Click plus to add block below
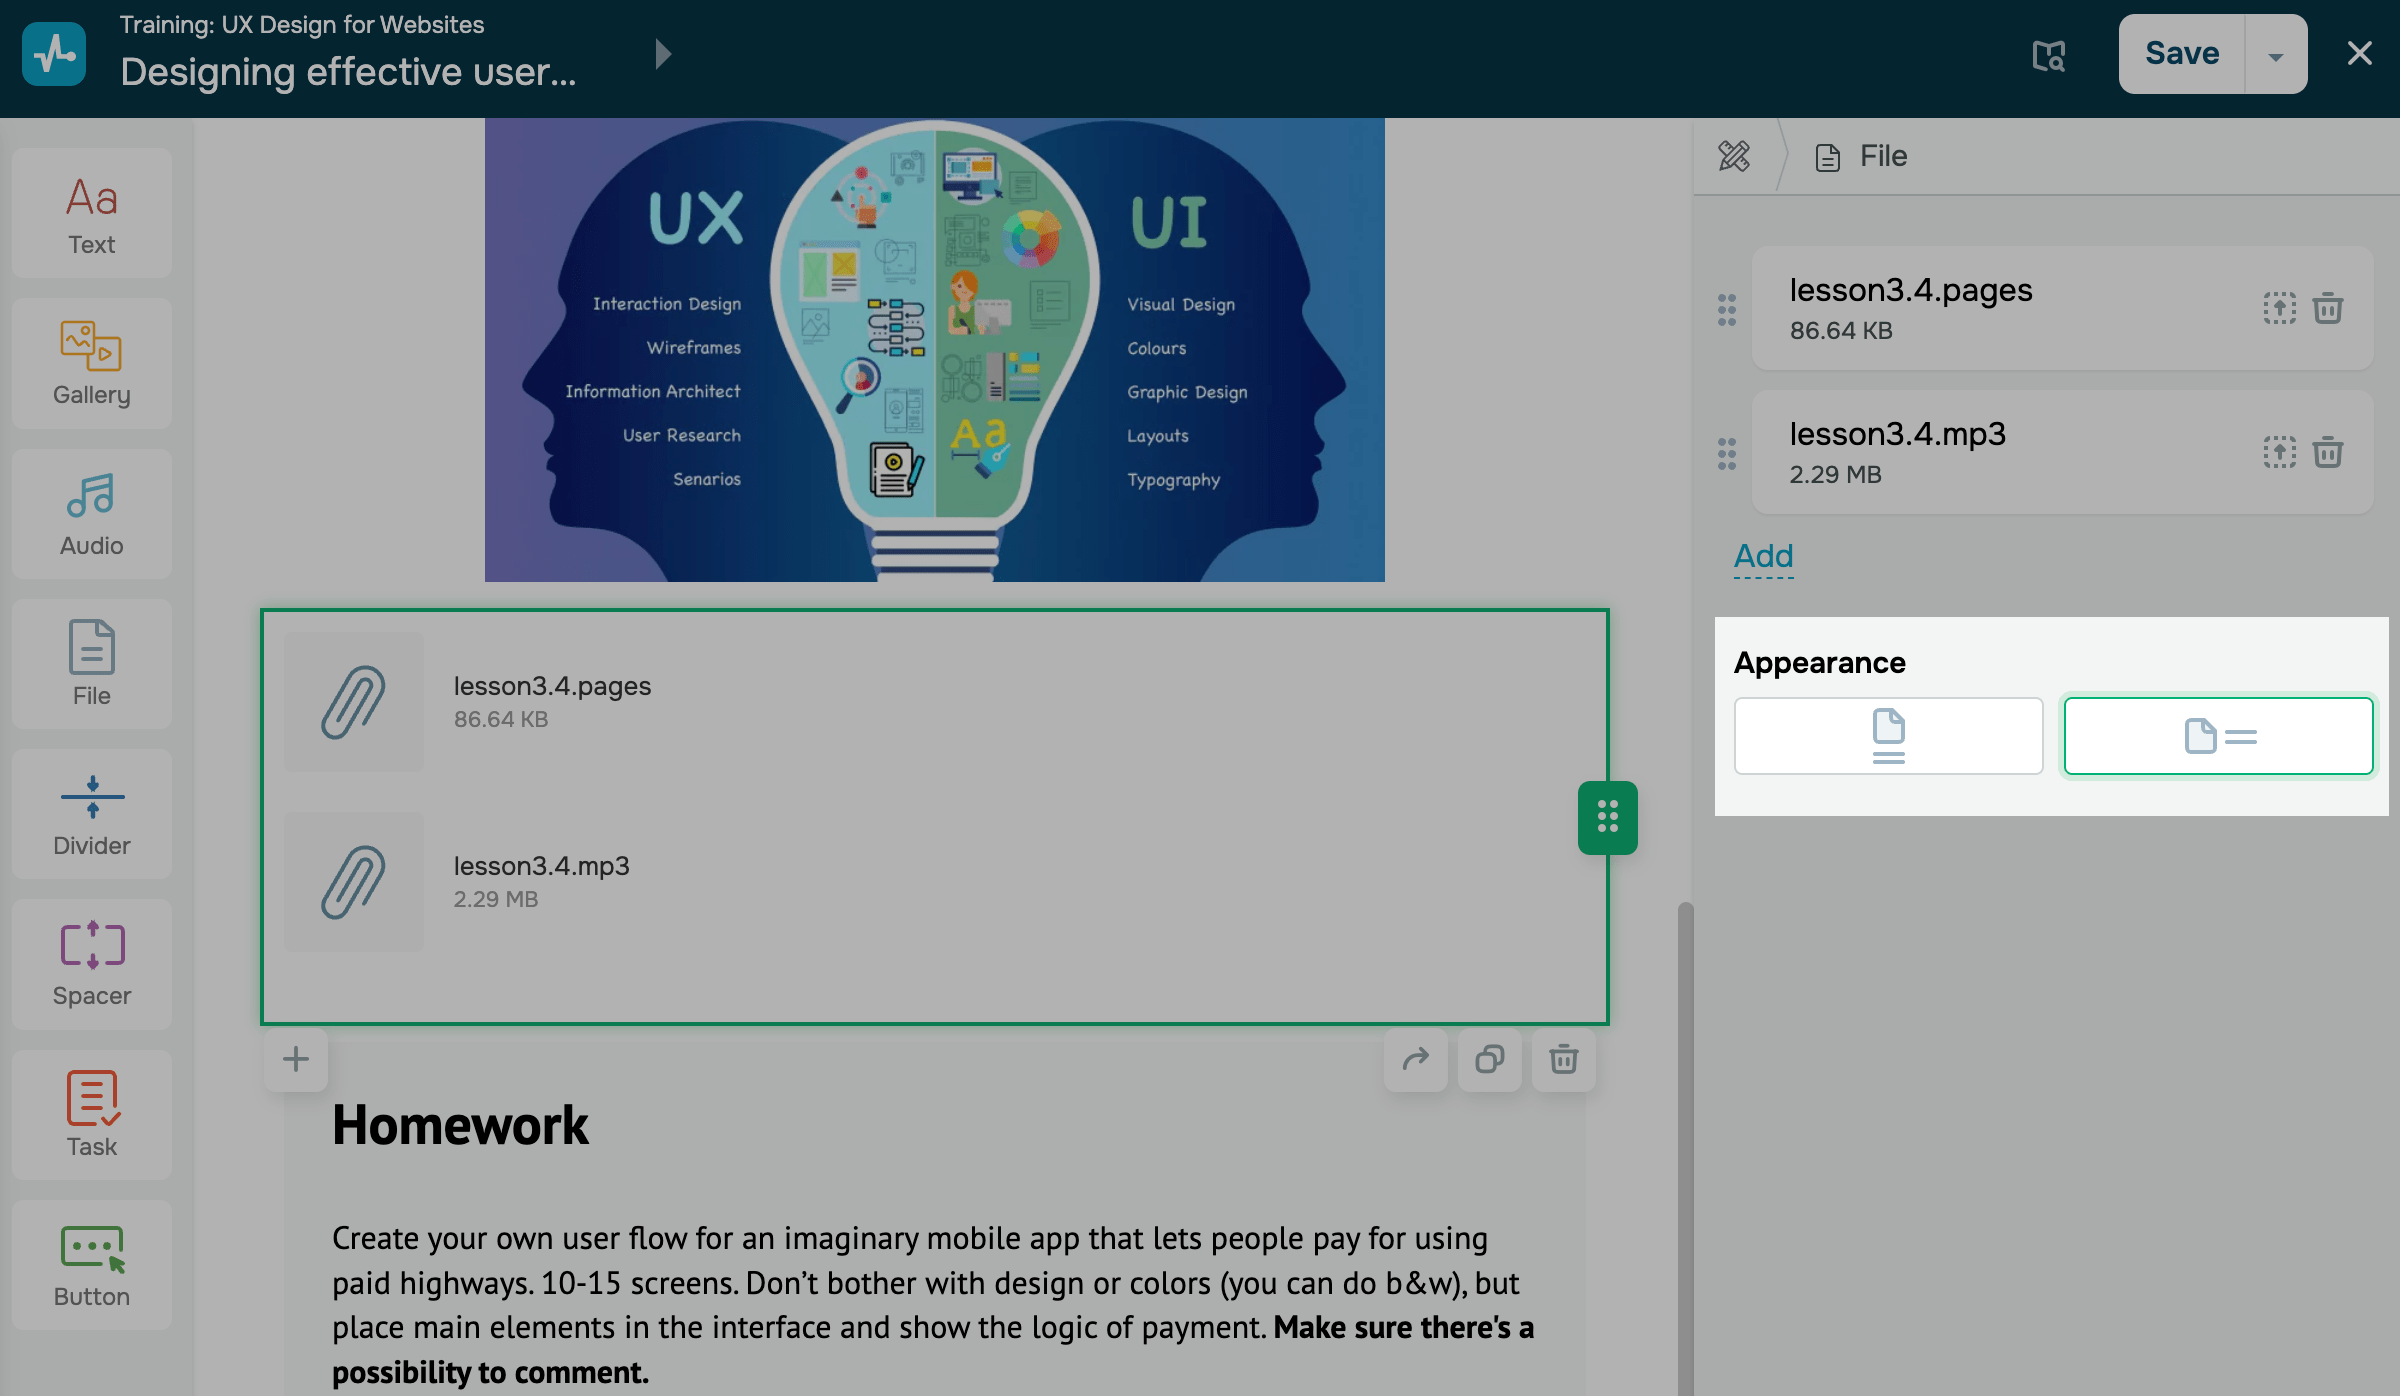2400x1396 pixels. tap(296, 1059)
